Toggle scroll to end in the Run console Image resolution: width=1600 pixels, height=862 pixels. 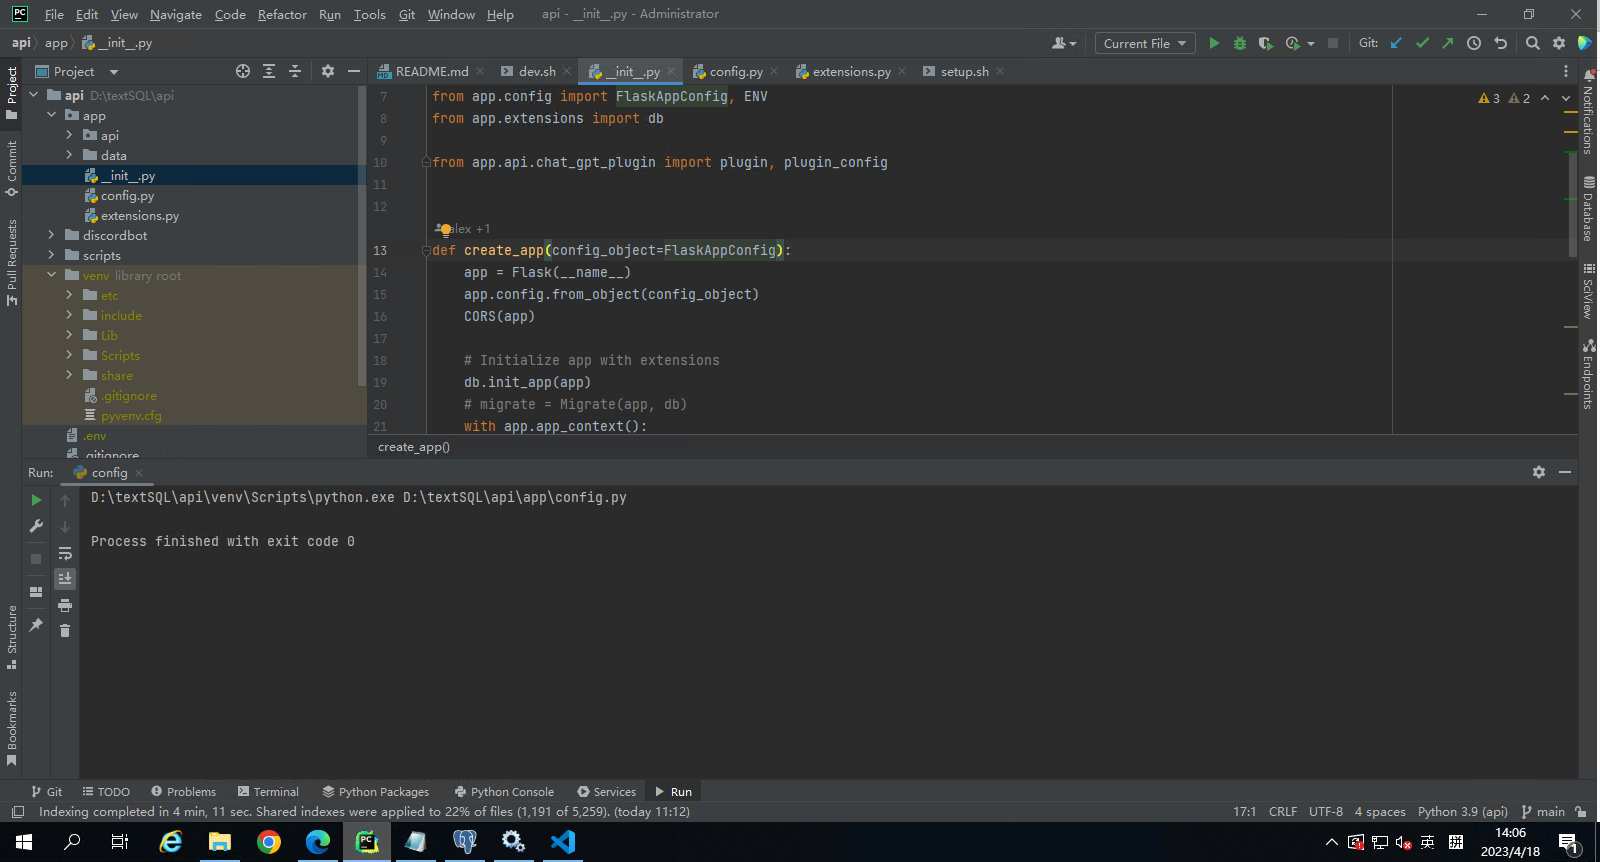pyautogui.click(x=65, y=579)
